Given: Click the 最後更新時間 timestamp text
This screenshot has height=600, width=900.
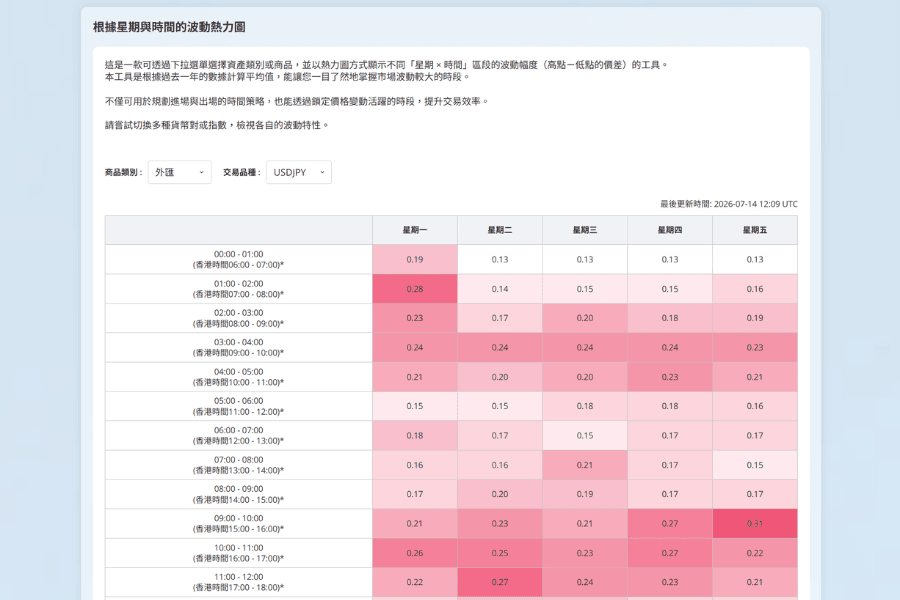Looking at the screenshot, I should tap(728, 204).
